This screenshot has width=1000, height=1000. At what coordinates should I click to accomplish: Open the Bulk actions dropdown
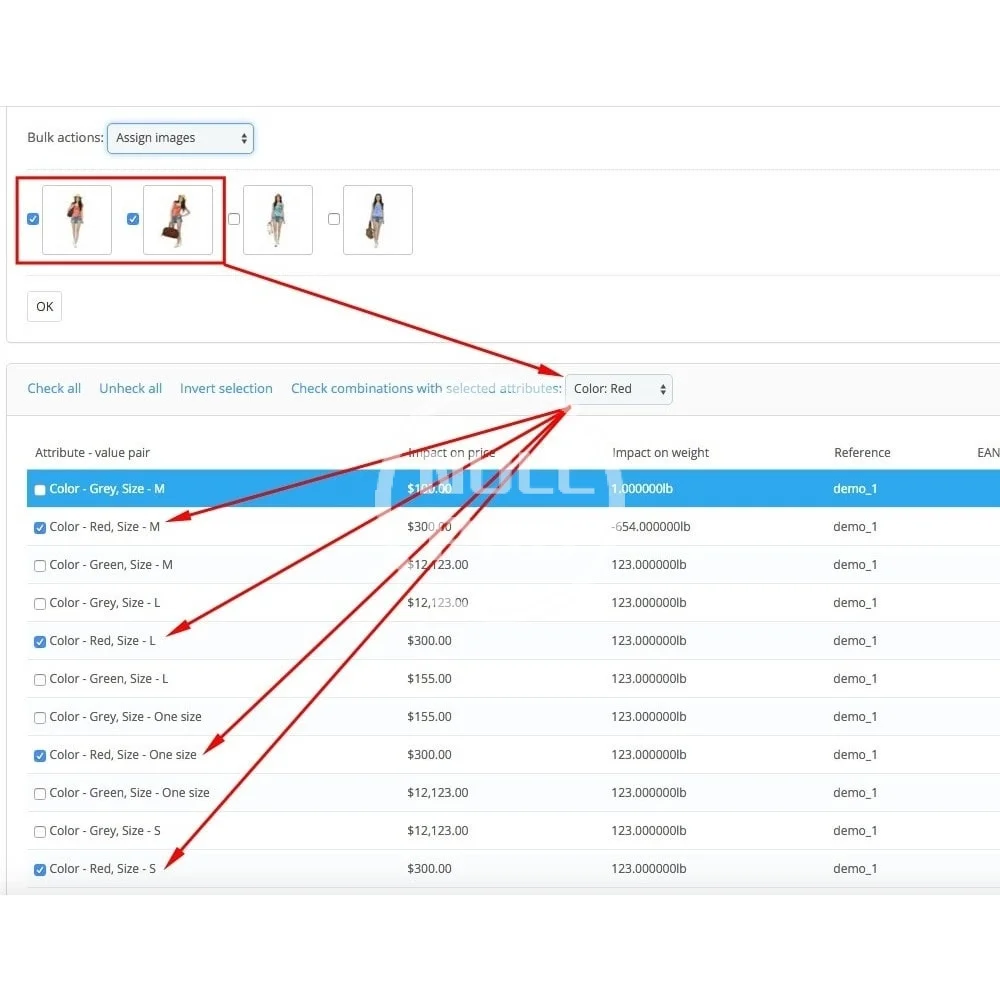pos(180,138)
